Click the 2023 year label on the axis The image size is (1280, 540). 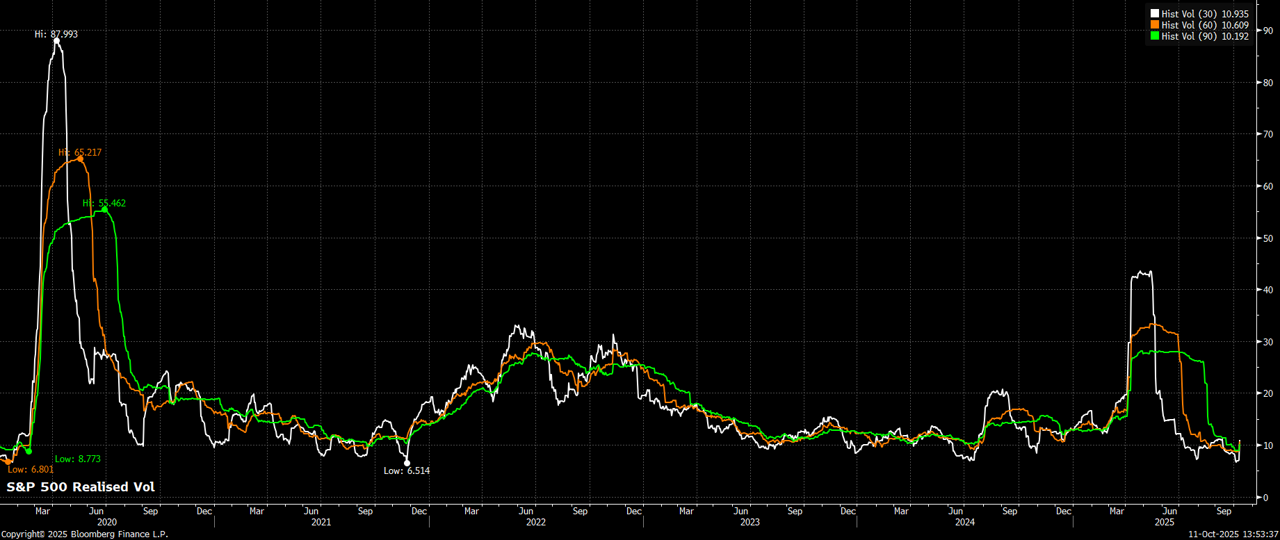click(750, 521)
